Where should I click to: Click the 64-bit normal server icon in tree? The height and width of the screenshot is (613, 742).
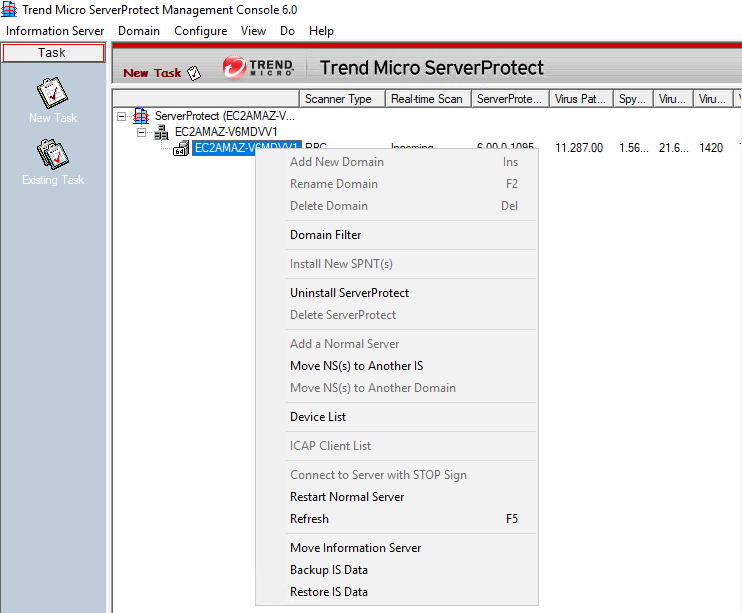click(x=181, y=148)
